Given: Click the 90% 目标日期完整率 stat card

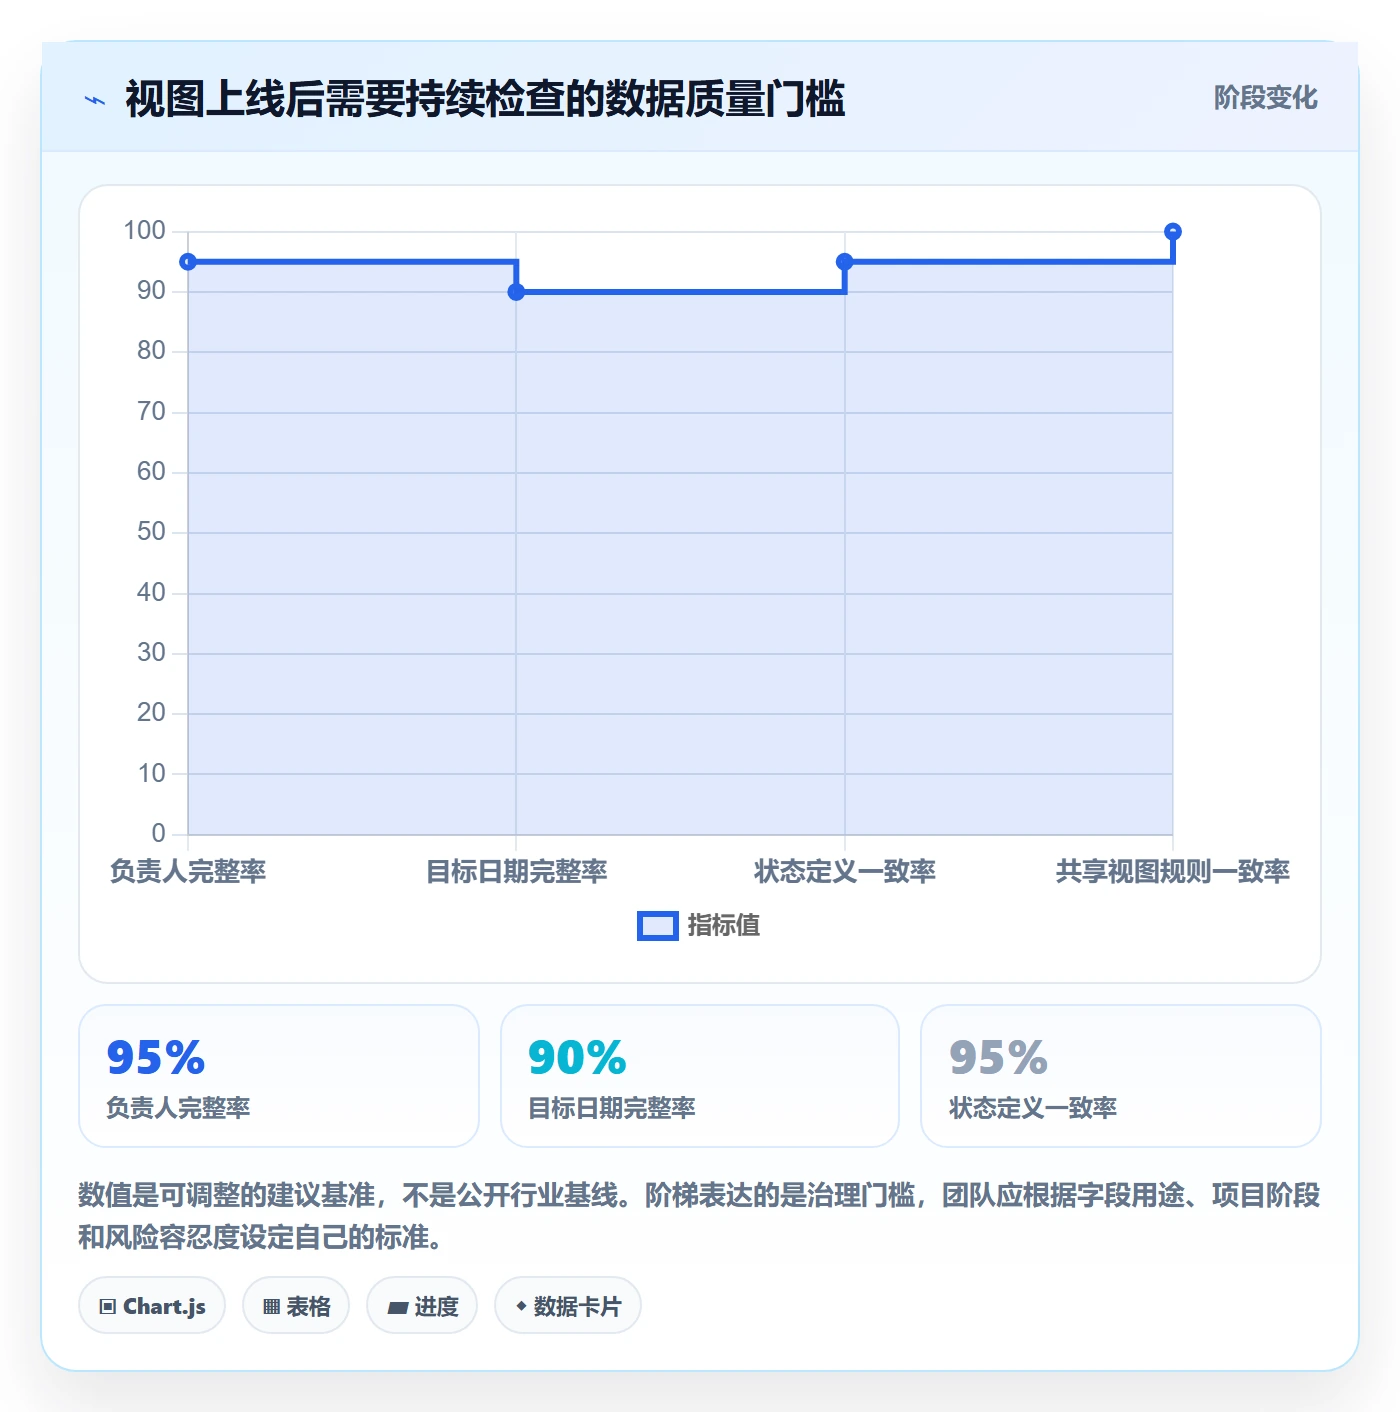Looking at the screenshot, I should coord(700,1076).
